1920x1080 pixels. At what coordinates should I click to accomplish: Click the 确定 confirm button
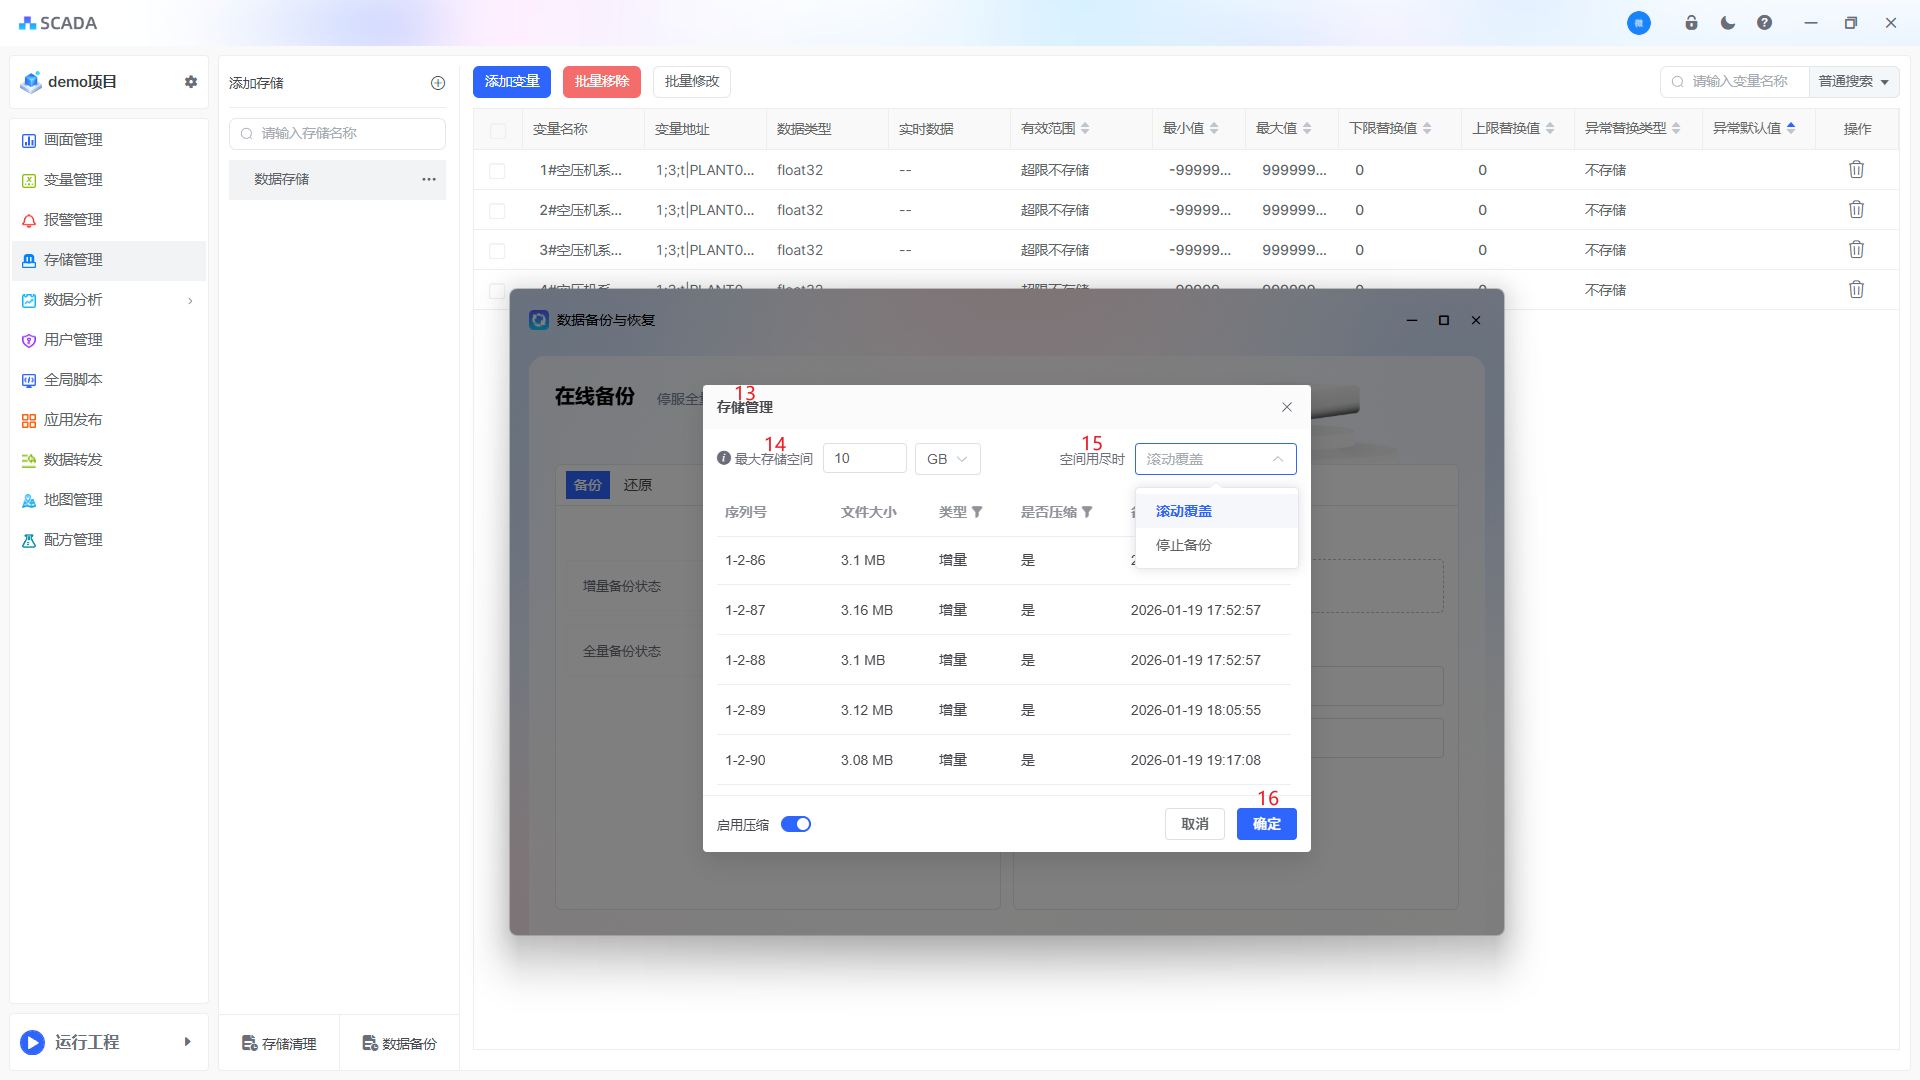(1266, 824)
